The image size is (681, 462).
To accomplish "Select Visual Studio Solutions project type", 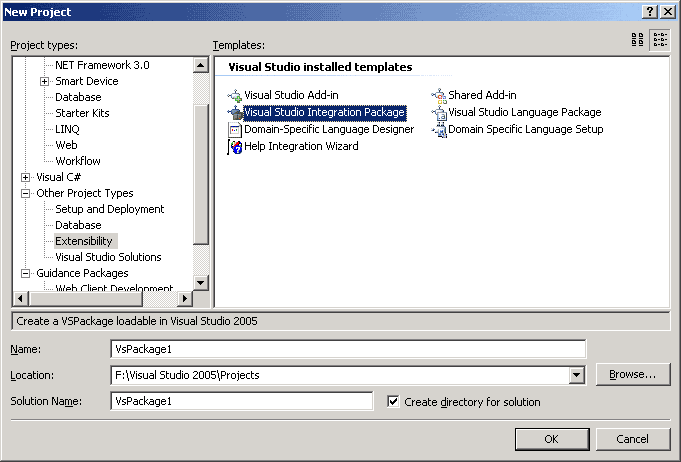I will click(108, 257).
